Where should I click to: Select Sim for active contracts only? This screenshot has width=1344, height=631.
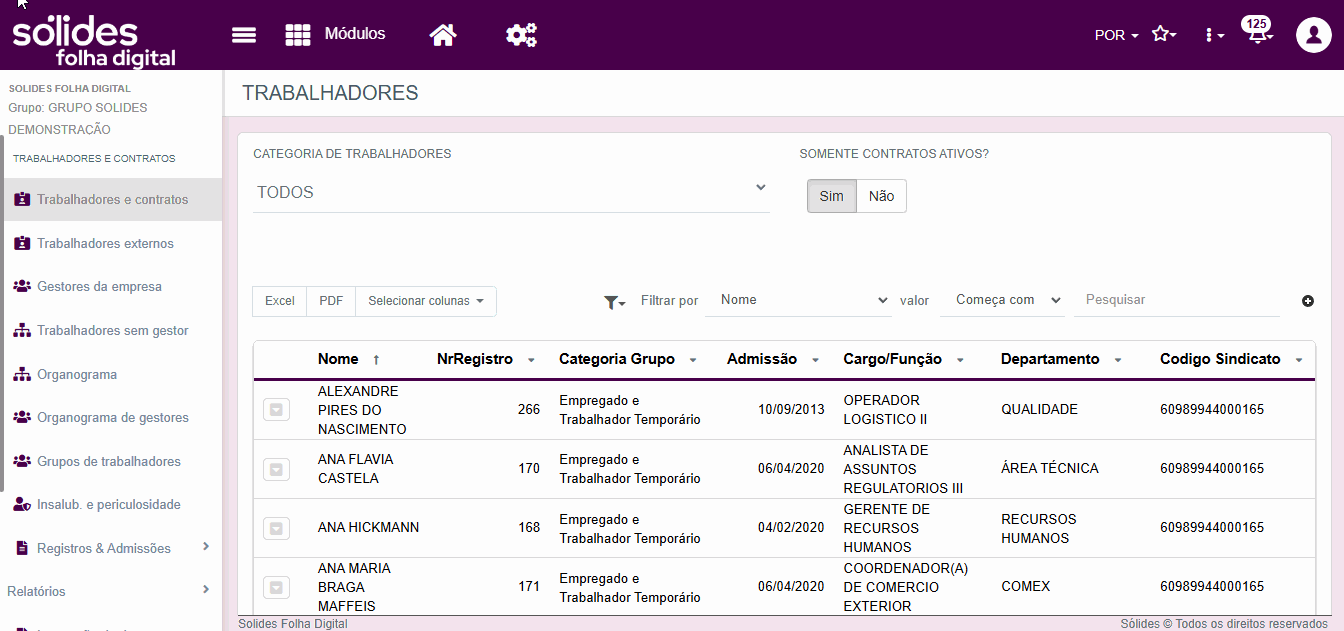click(x=831, y=196)
